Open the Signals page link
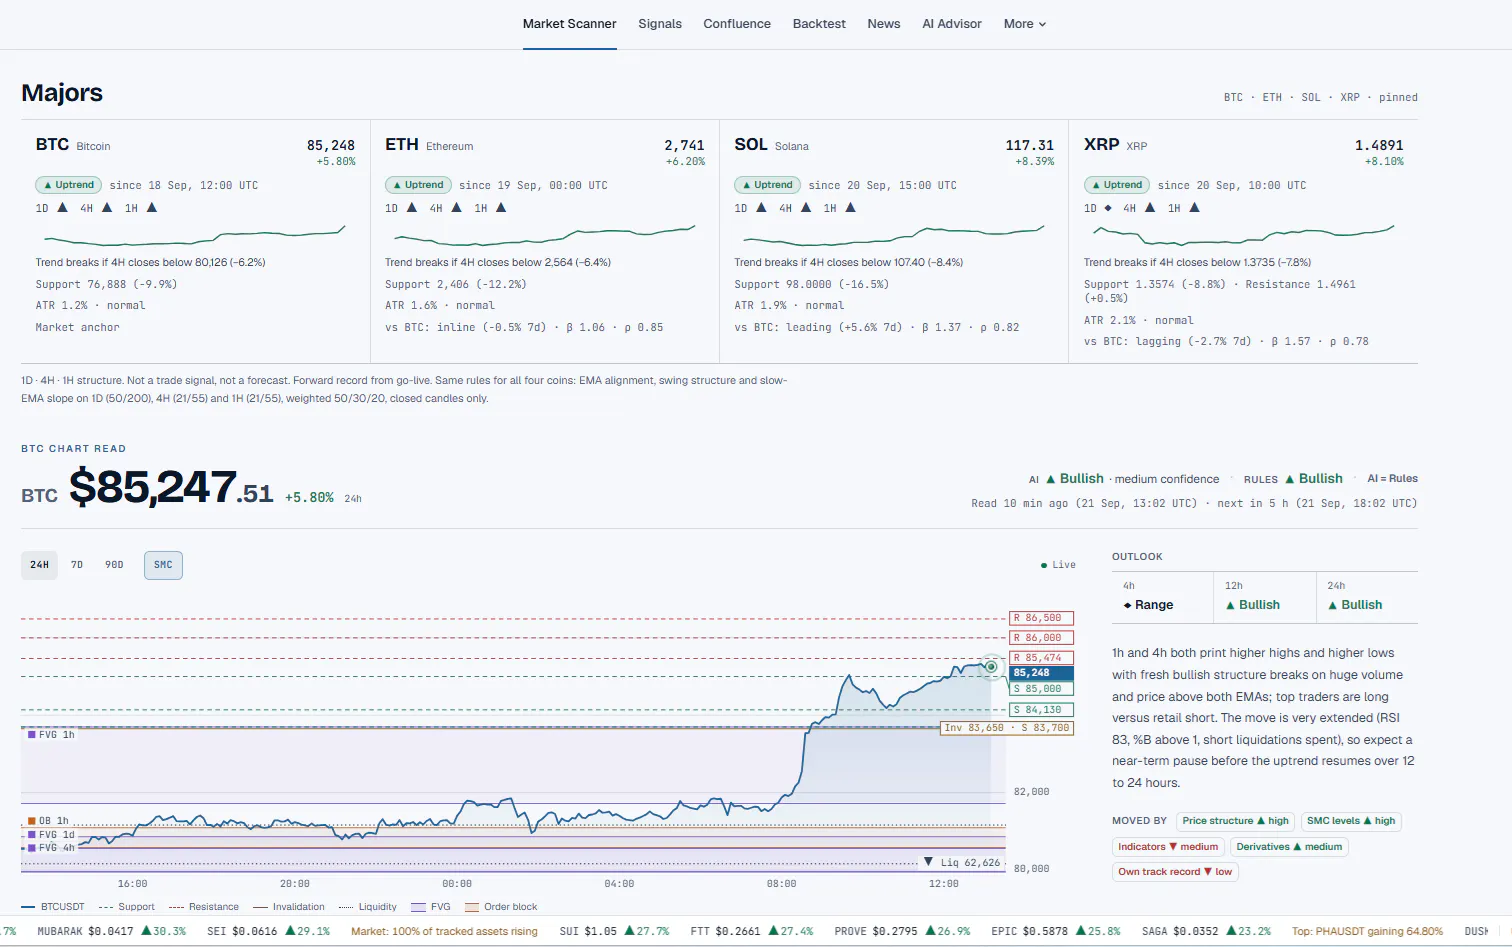The width and height of the screenshot is (1512, 947). (660, 24)
